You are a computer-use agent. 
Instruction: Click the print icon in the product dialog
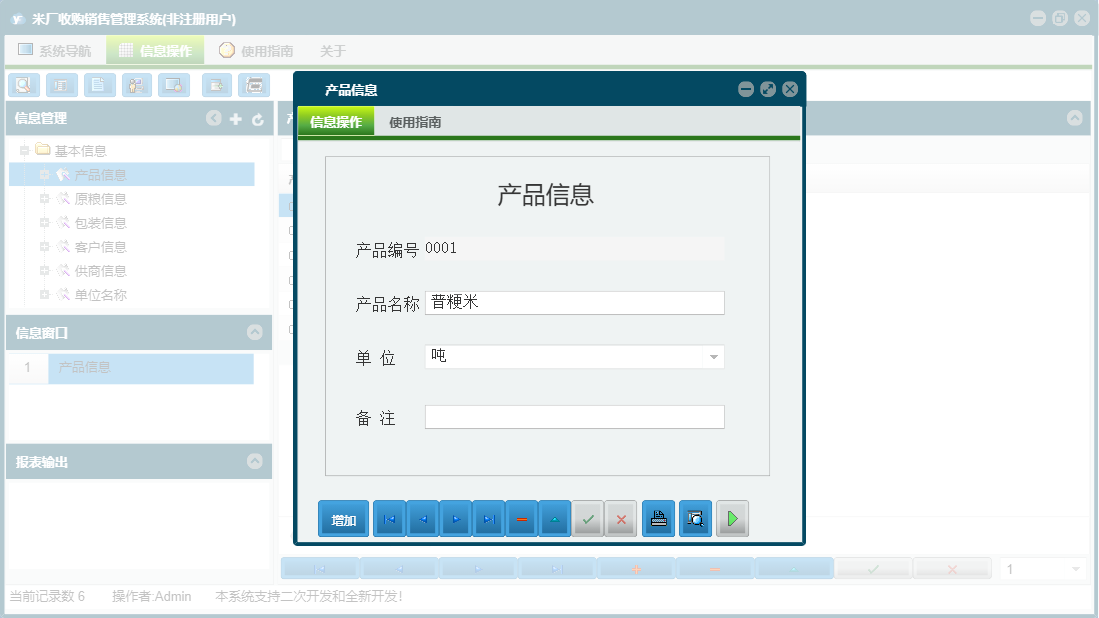coord(658,518)
